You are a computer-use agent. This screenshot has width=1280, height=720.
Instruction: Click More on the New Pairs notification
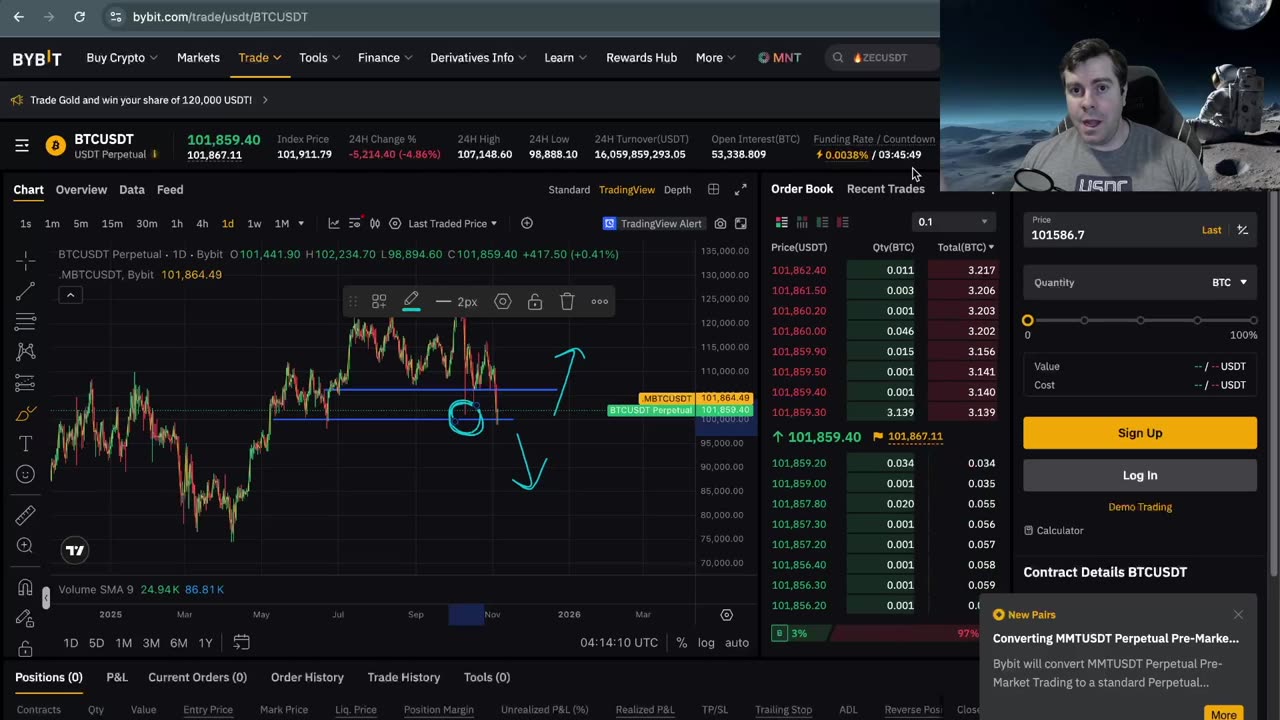pos(1223,713)
